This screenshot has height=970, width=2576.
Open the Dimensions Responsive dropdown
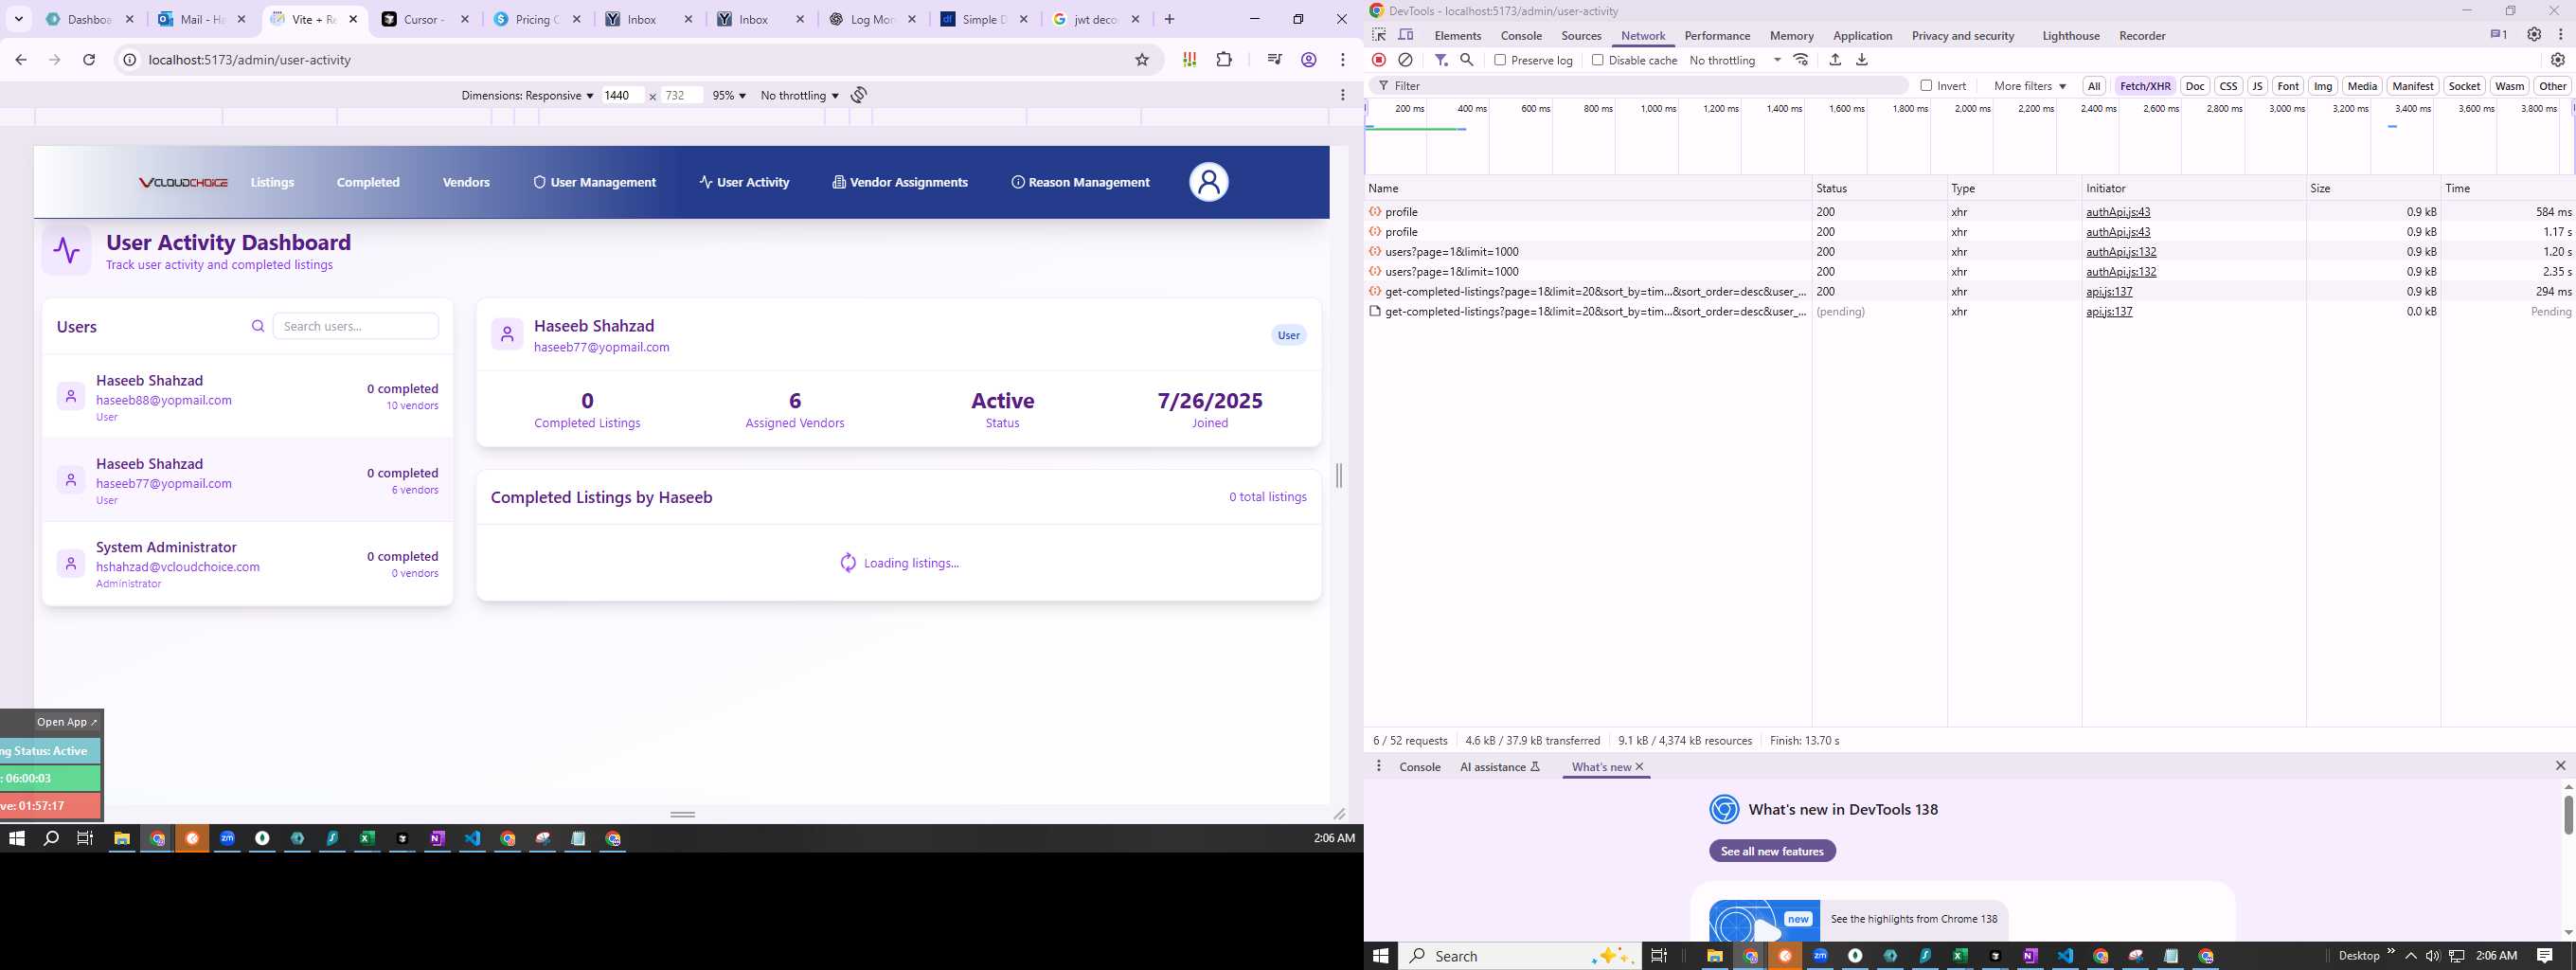pos(527,95)
